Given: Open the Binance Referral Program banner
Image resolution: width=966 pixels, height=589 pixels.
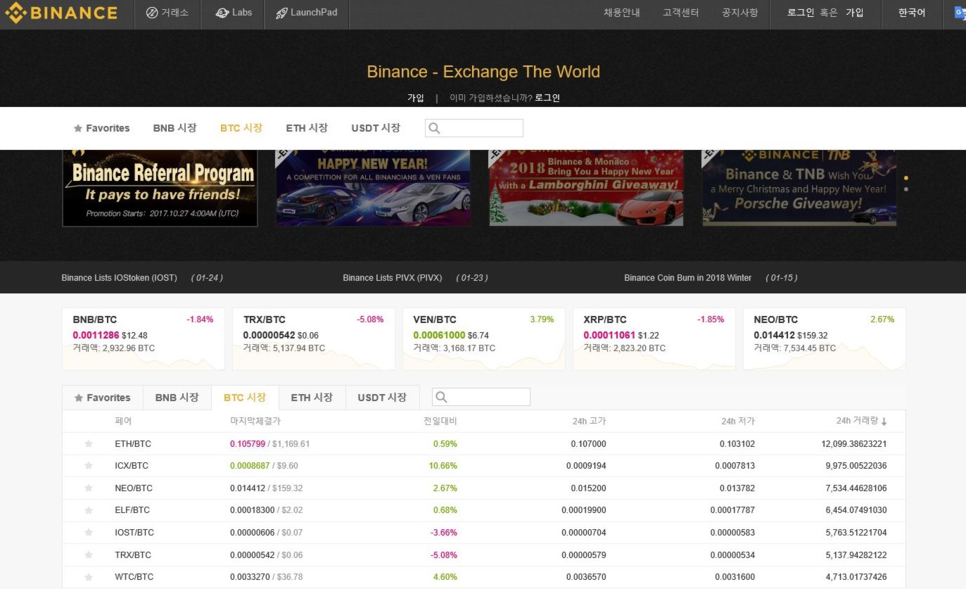Looking at the screenshot, I should click(160, 188).
